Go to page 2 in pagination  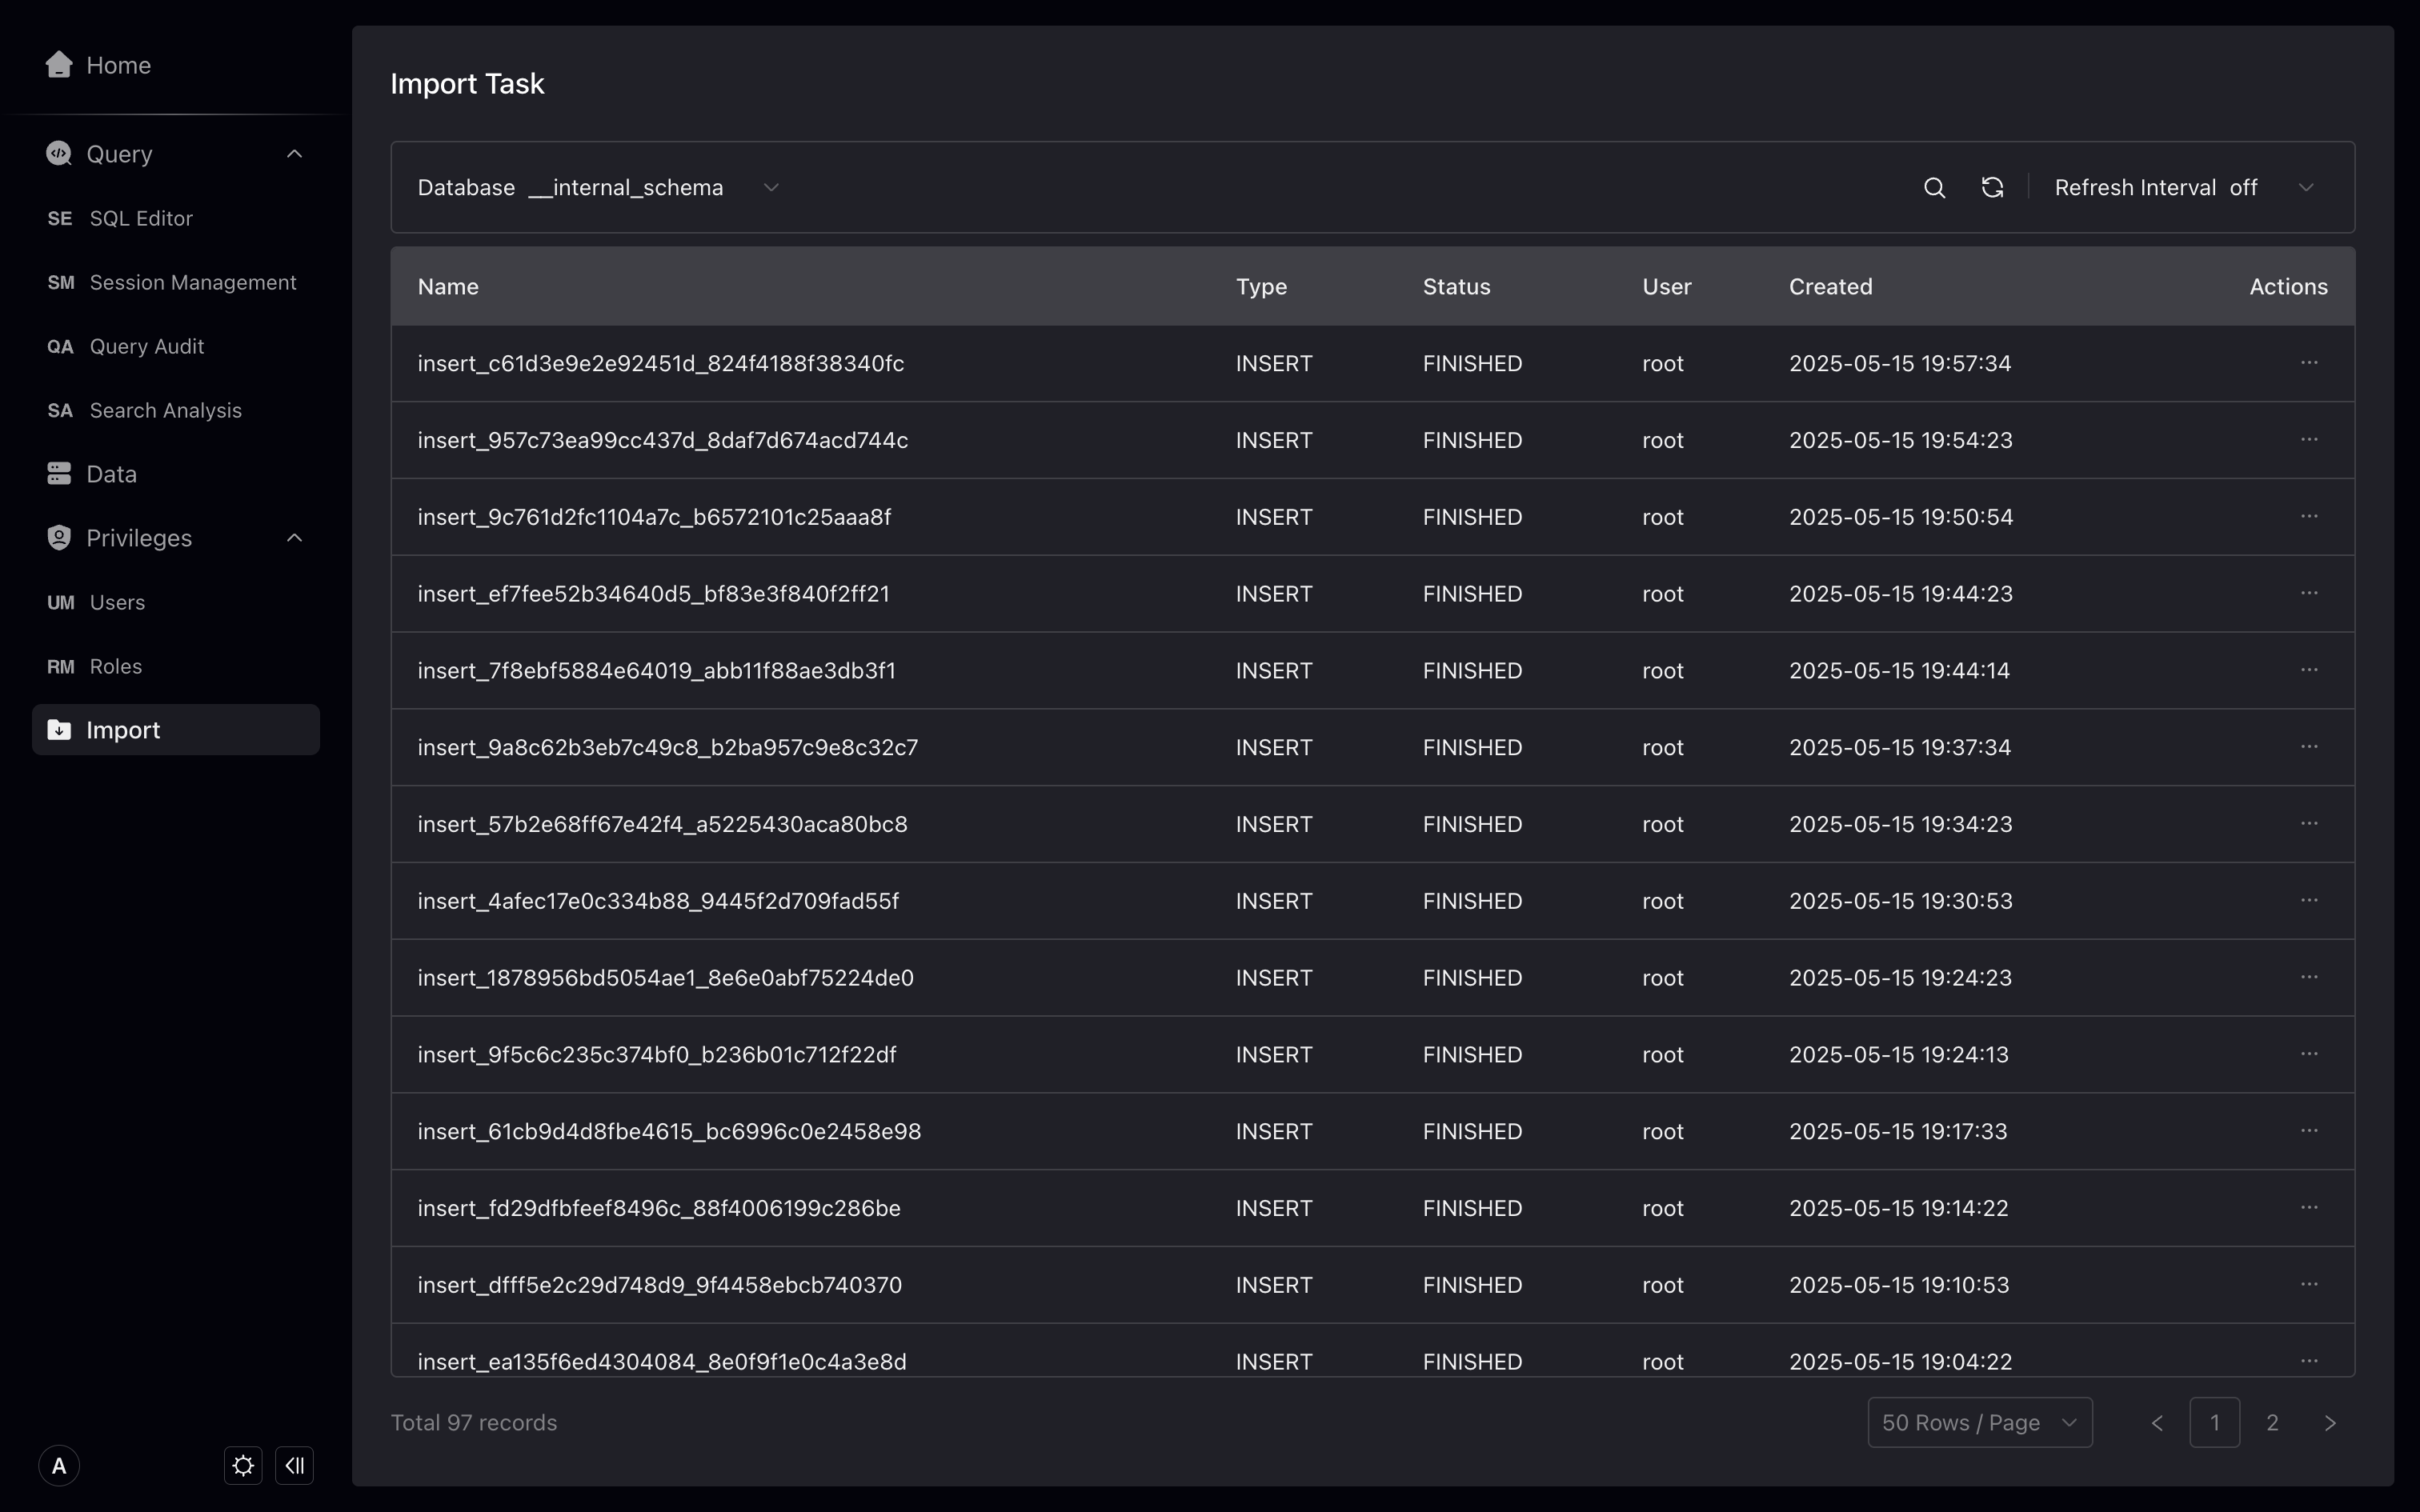pyautogui.click(x=2272, y=1422)
